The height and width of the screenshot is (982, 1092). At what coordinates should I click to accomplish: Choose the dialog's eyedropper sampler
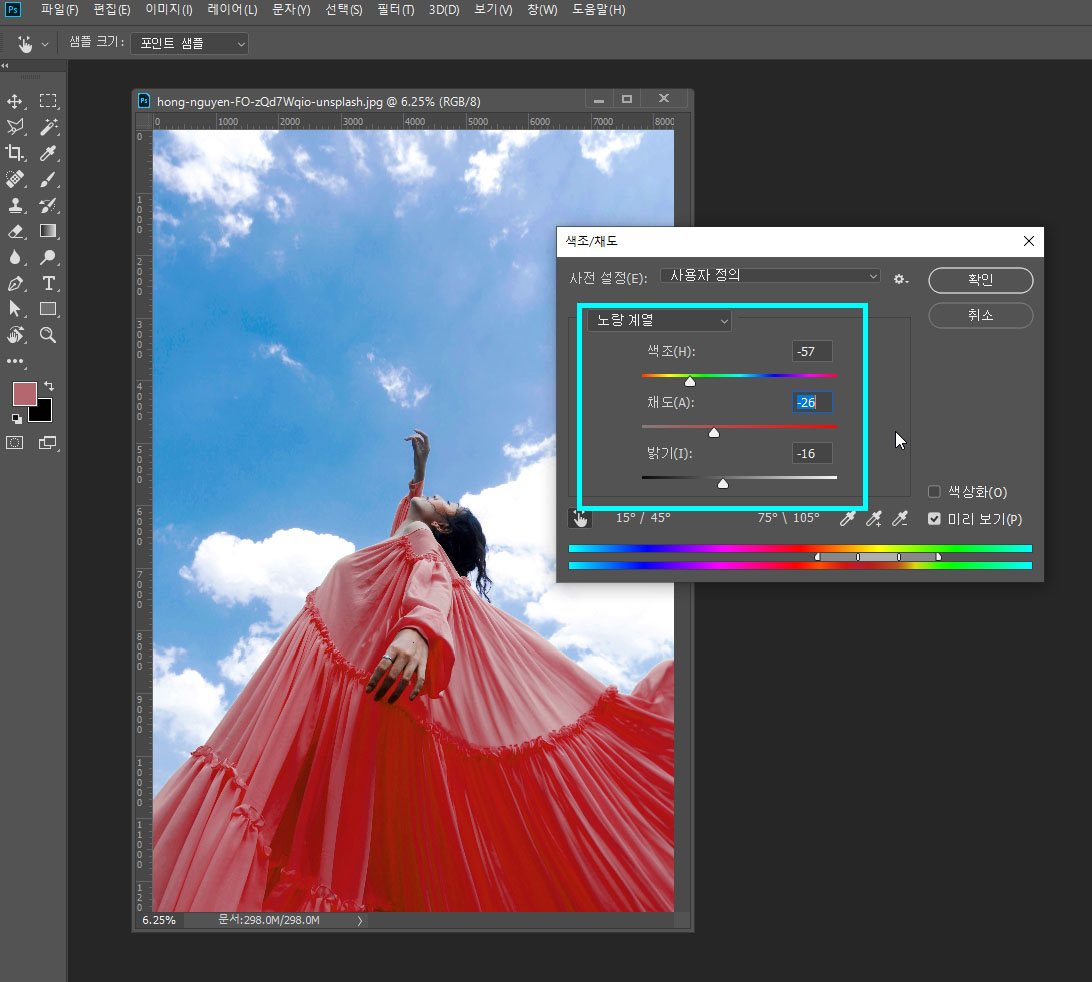tap(848, 518)
